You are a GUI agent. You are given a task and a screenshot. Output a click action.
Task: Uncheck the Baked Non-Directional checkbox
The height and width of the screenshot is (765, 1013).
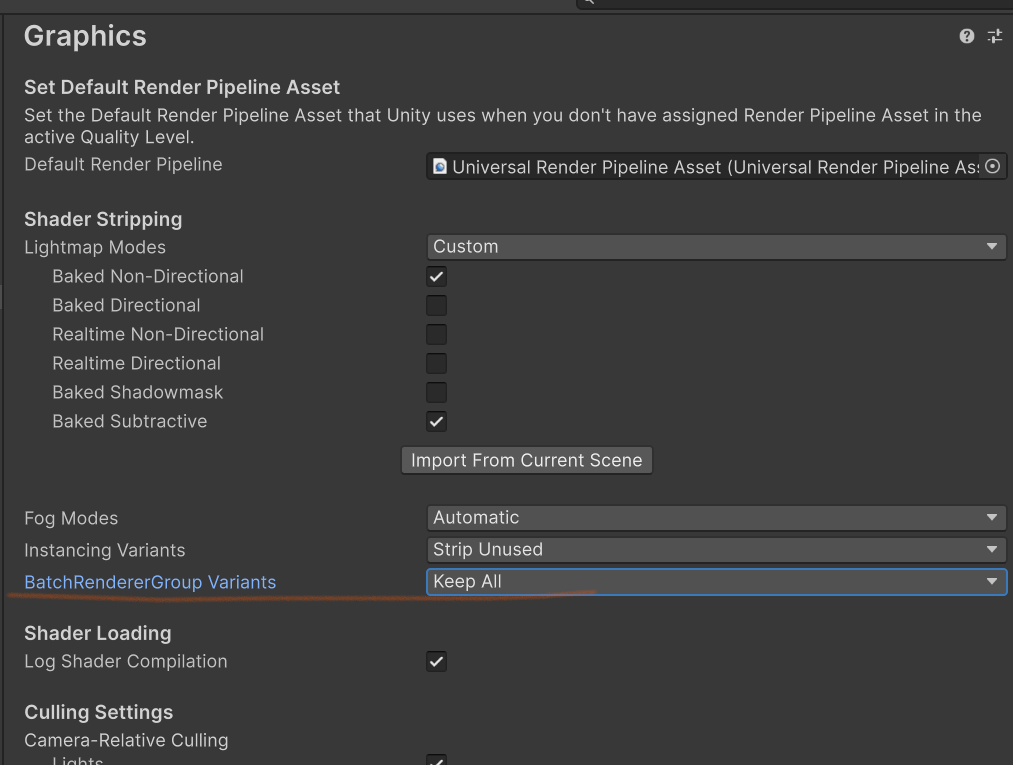pos(437,277)
